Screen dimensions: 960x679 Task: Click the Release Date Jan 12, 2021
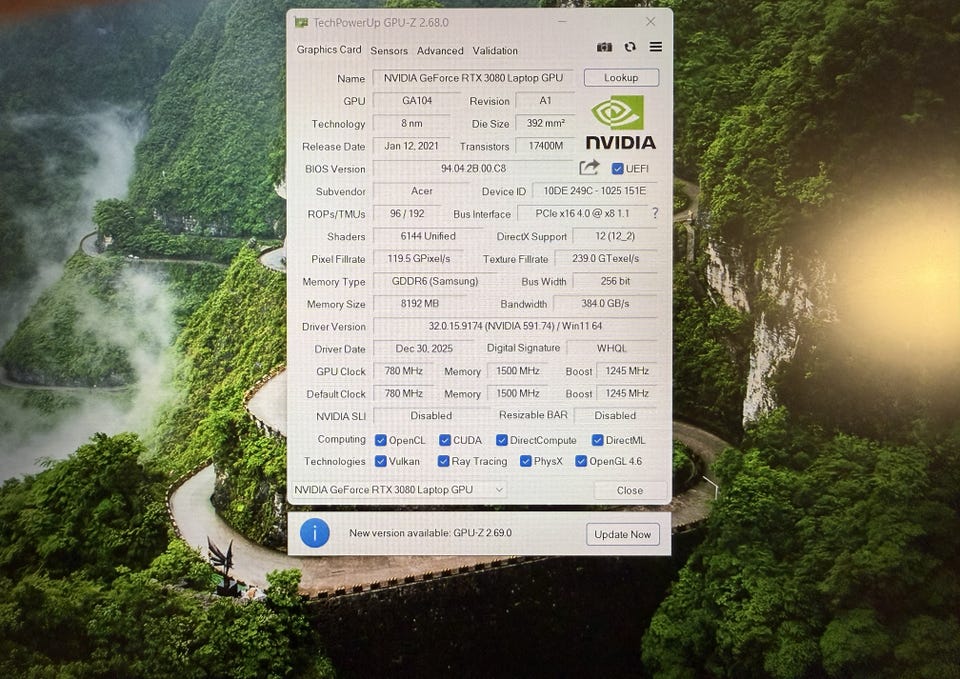click(x=411, y=146)
